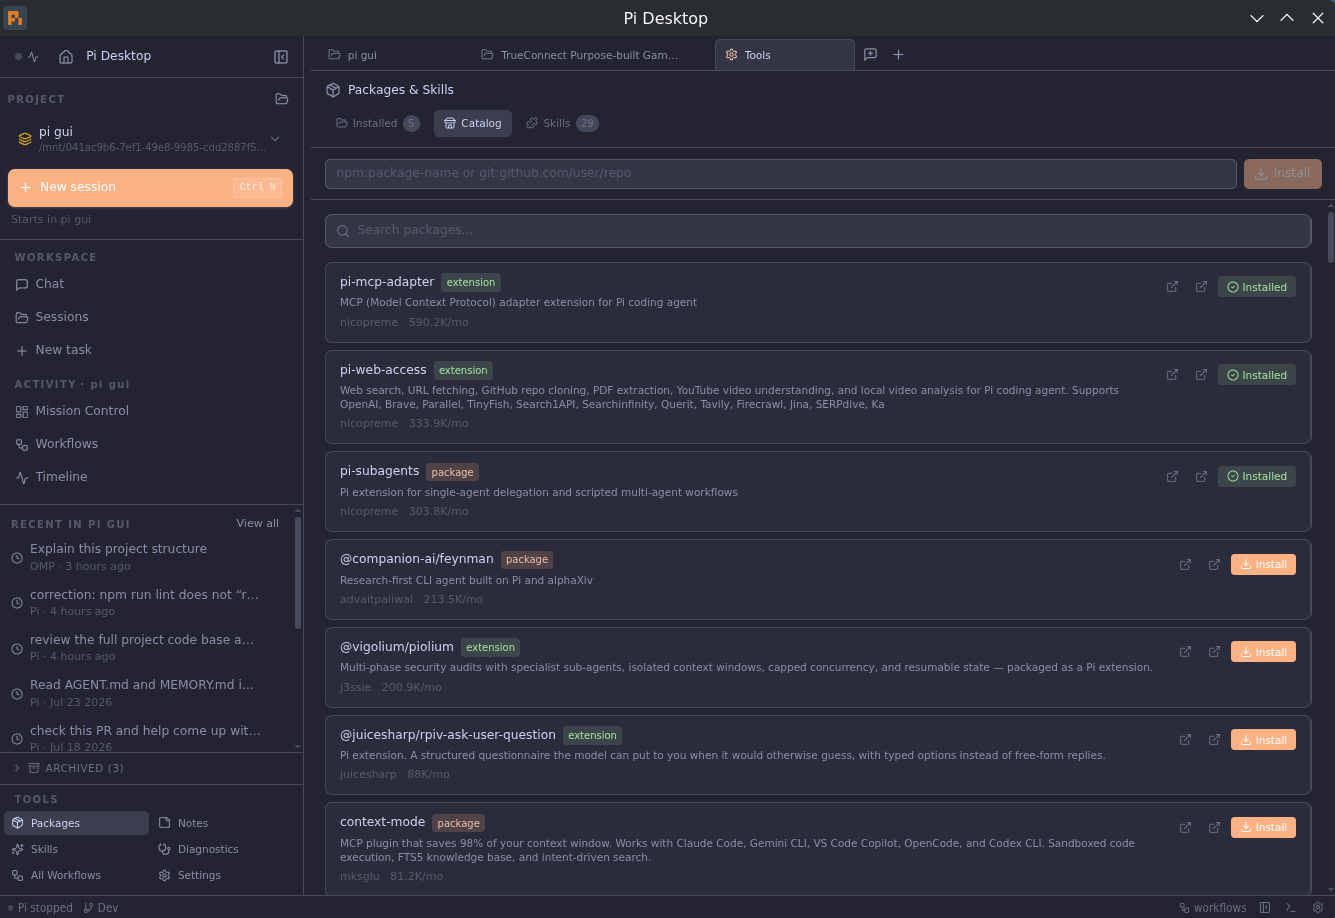Screen dimensions: 1335x918
Task: Open a project folder via the PROJECT folder icon
Action: click(x=282, y=99)
